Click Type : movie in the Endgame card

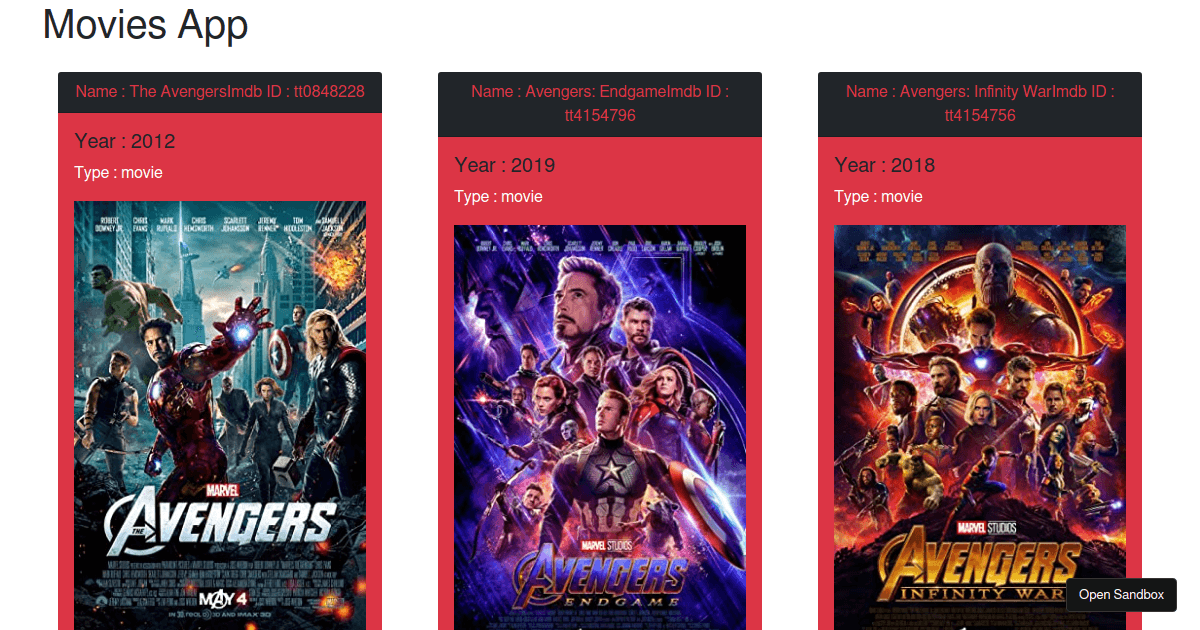pos(498,196)
